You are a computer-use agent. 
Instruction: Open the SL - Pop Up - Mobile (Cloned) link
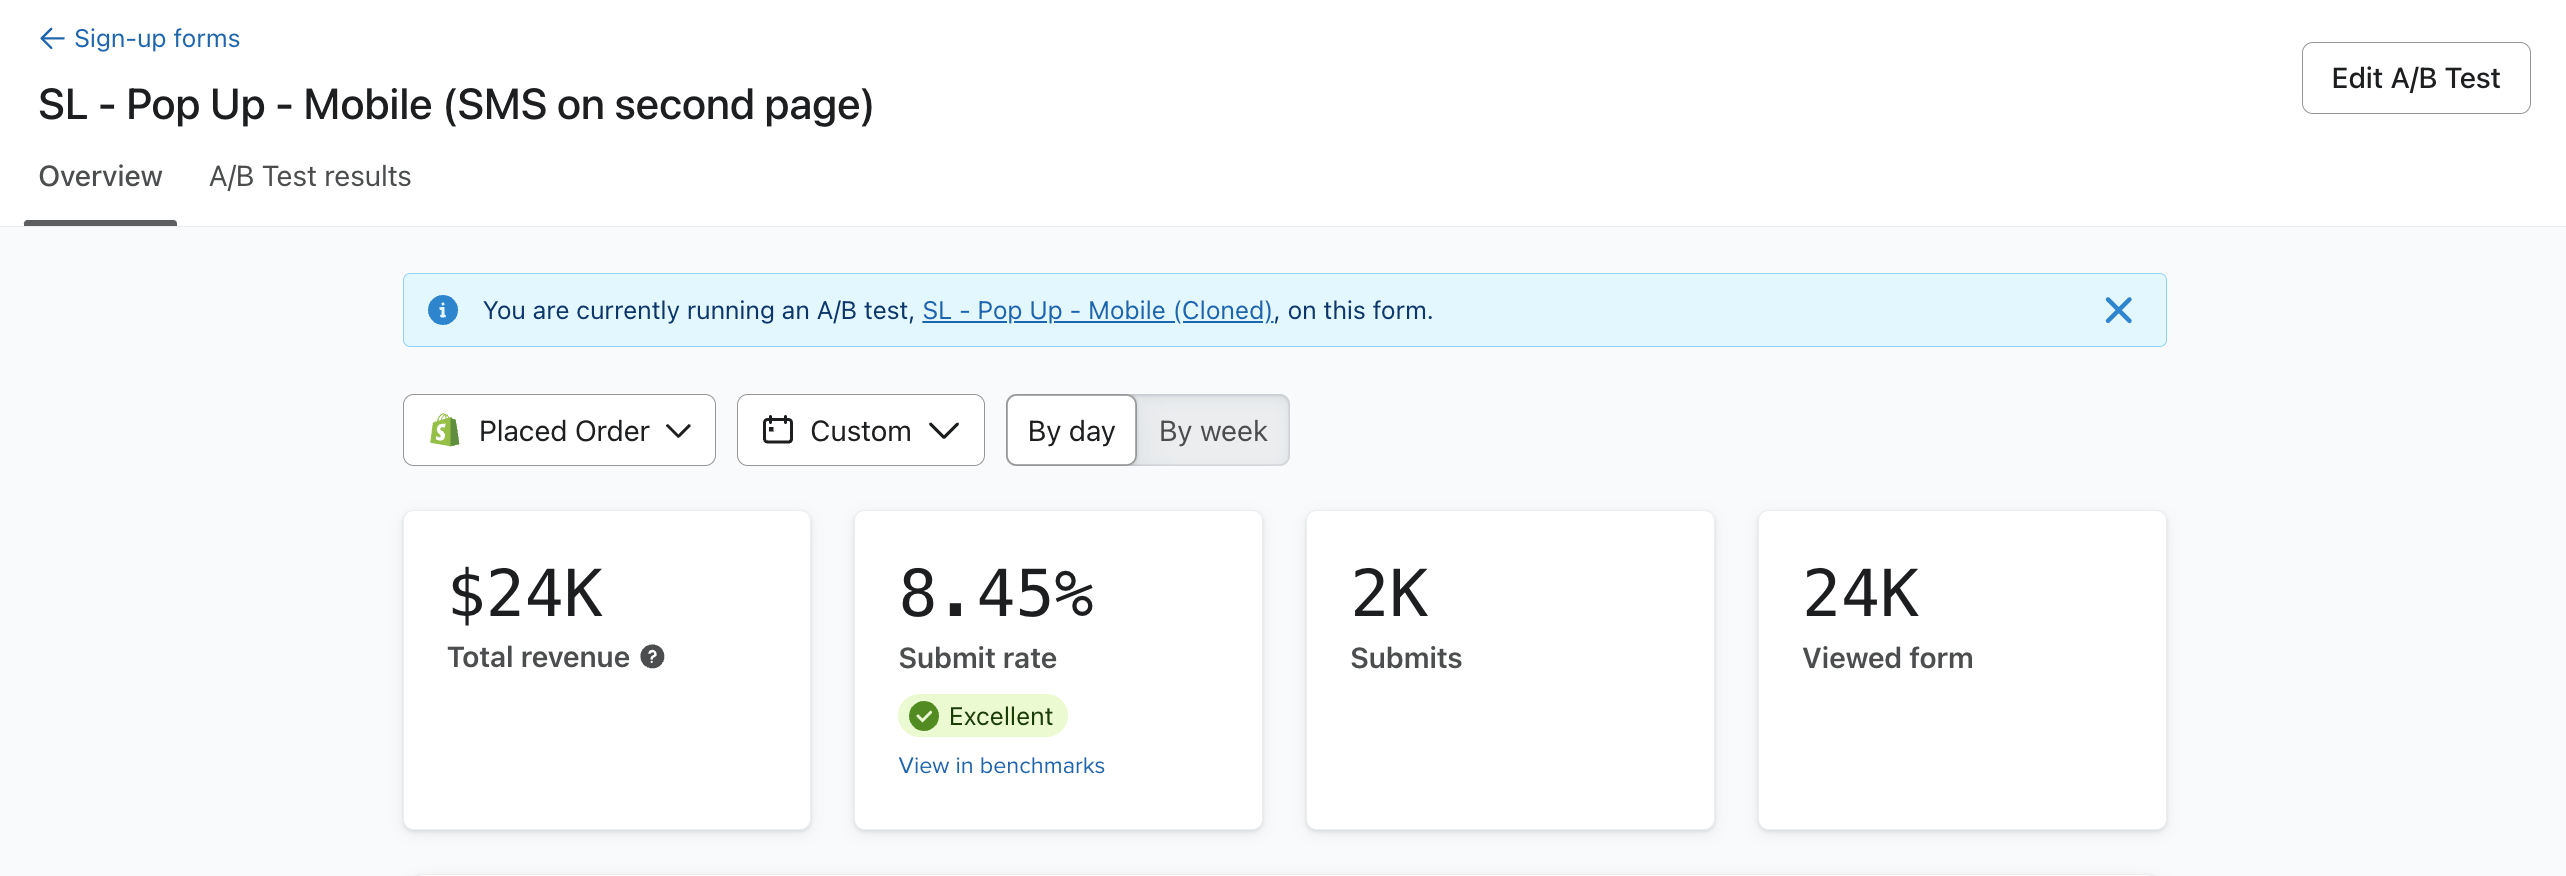(x=1096, y=310)
